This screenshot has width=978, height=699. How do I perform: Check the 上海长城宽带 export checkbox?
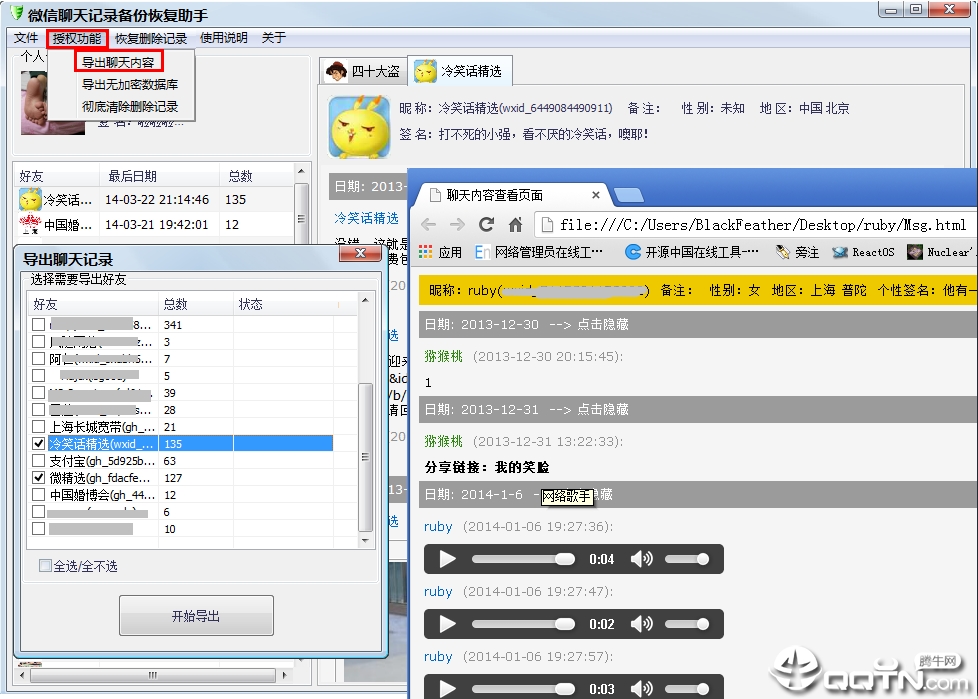[39, 427]
